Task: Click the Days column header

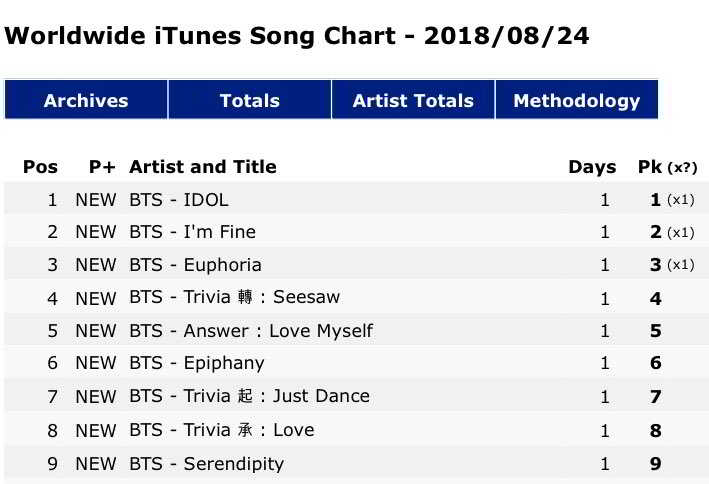Action: [x=592, y=167]
